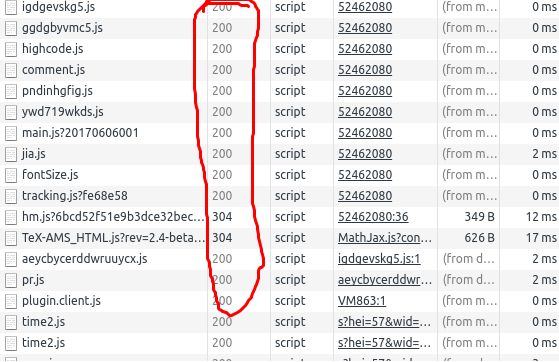
Task: Select the comment.js request
Action: coord(280,70)
